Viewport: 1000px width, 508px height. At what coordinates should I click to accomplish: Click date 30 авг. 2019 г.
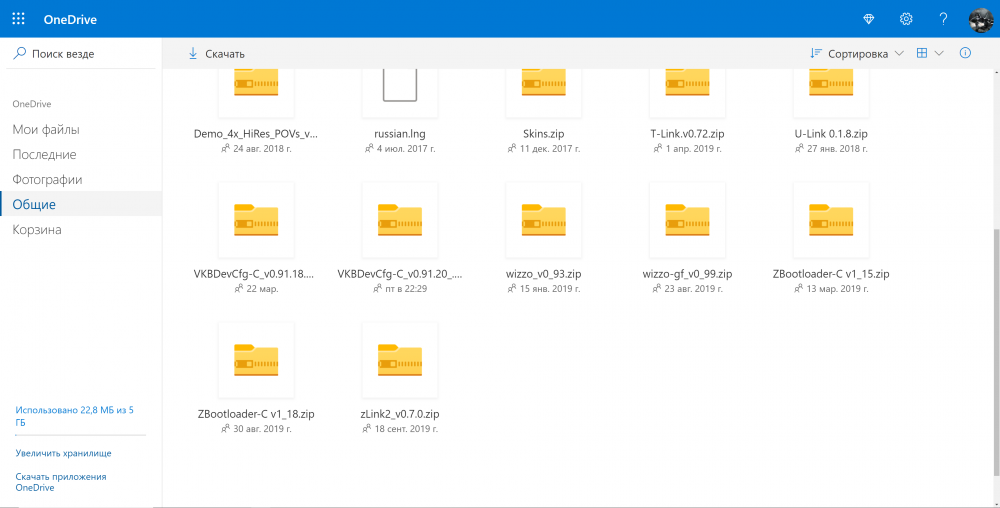coord(262,429)
